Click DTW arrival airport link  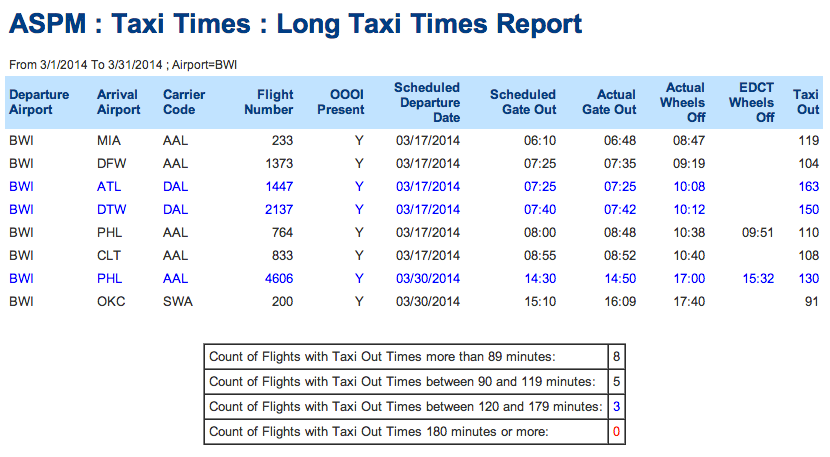point(111,210)
